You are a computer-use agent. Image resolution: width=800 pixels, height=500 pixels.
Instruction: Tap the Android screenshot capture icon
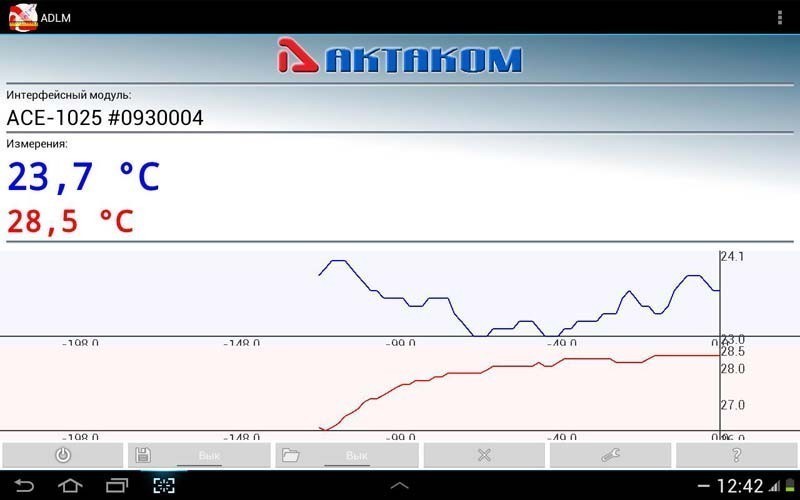163,486
